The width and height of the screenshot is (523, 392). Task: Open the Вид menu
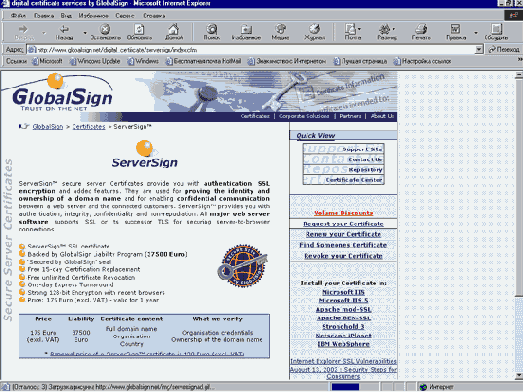tap(66, 16)
